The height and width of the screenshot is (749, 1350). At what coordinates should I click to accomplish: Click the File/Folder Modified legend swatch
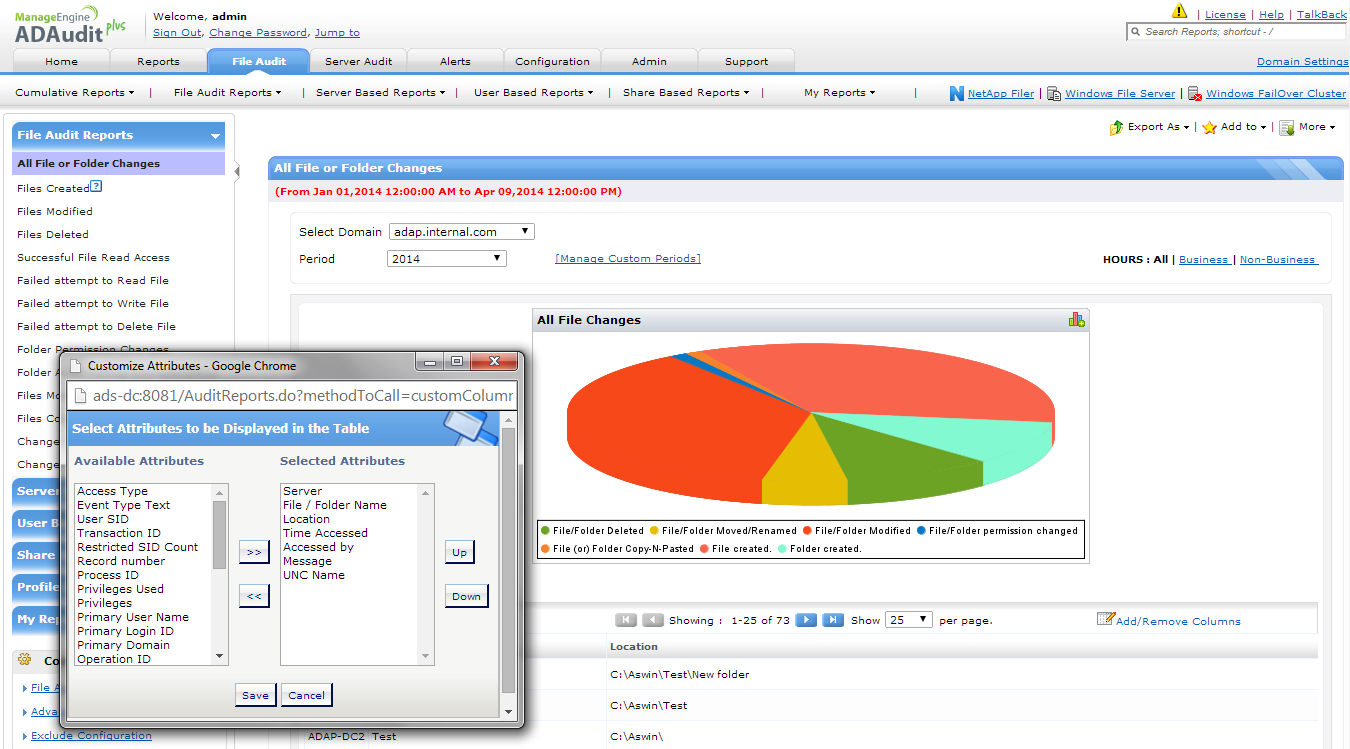807,531
